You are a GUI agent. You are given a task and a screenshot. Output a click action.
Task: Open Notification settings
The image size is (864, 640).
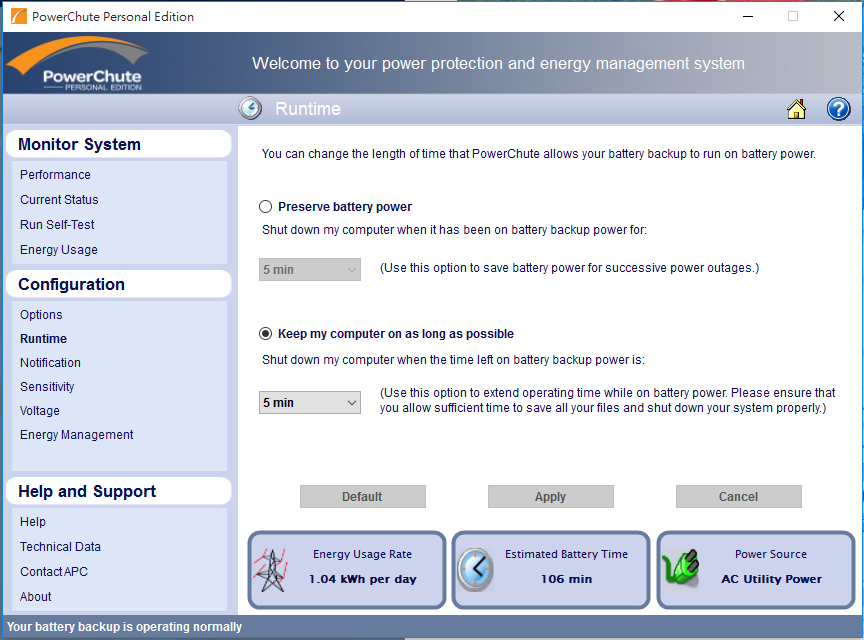(50, 363)
